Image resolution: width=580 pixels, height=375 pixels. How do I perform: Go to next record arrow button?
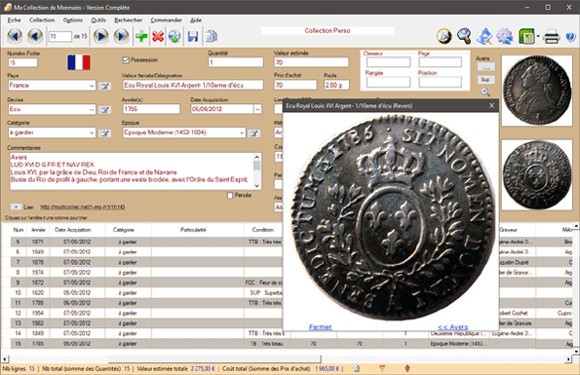click(101, 36)
